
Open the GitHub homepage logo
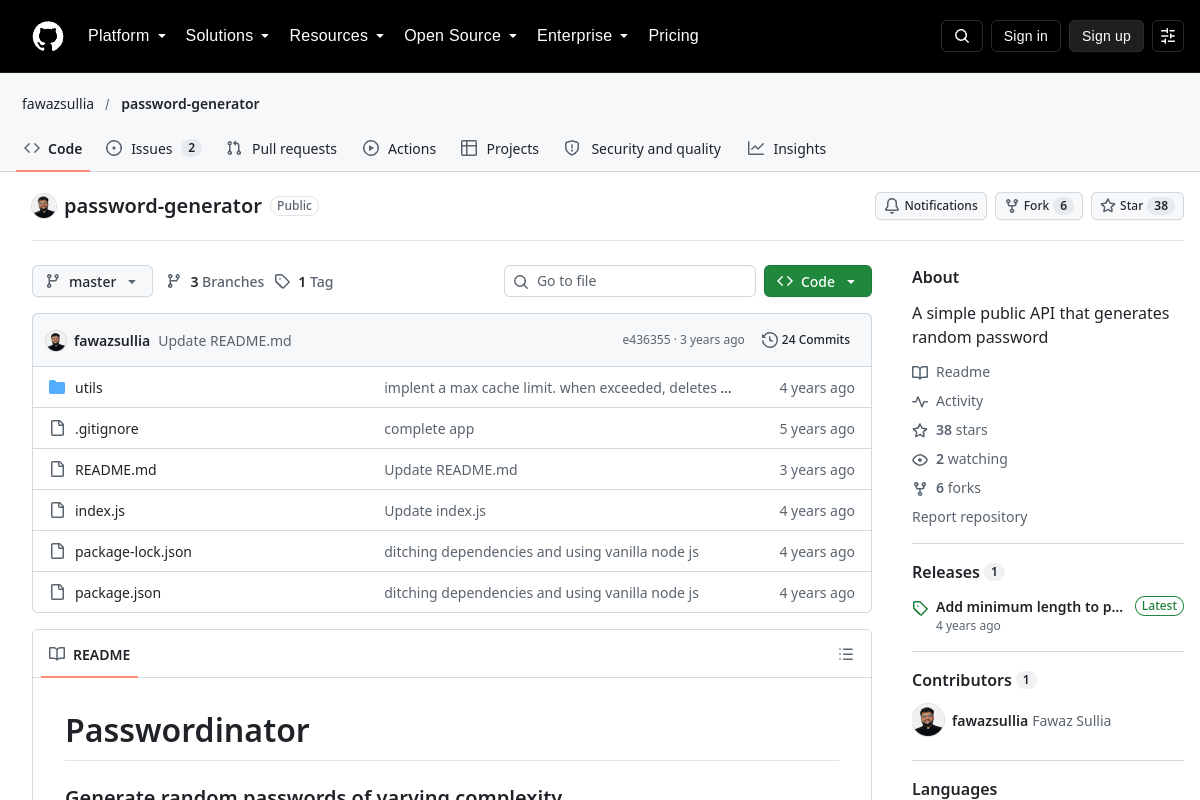pyautogui.click(x=48, y=36)
